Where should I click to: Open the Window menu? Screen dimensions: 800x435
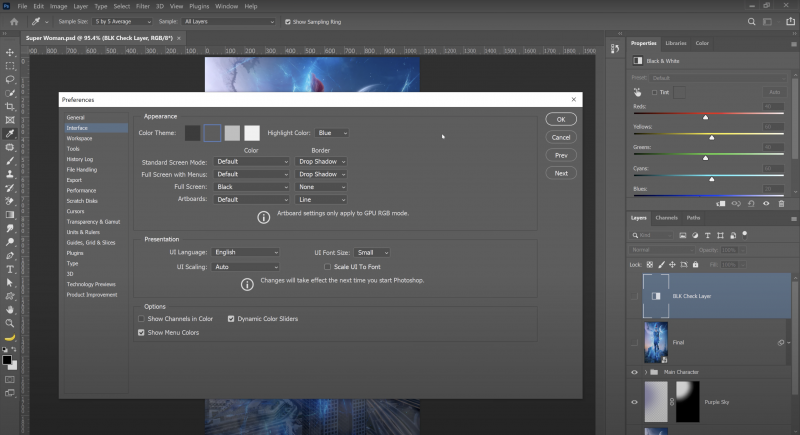226,6
